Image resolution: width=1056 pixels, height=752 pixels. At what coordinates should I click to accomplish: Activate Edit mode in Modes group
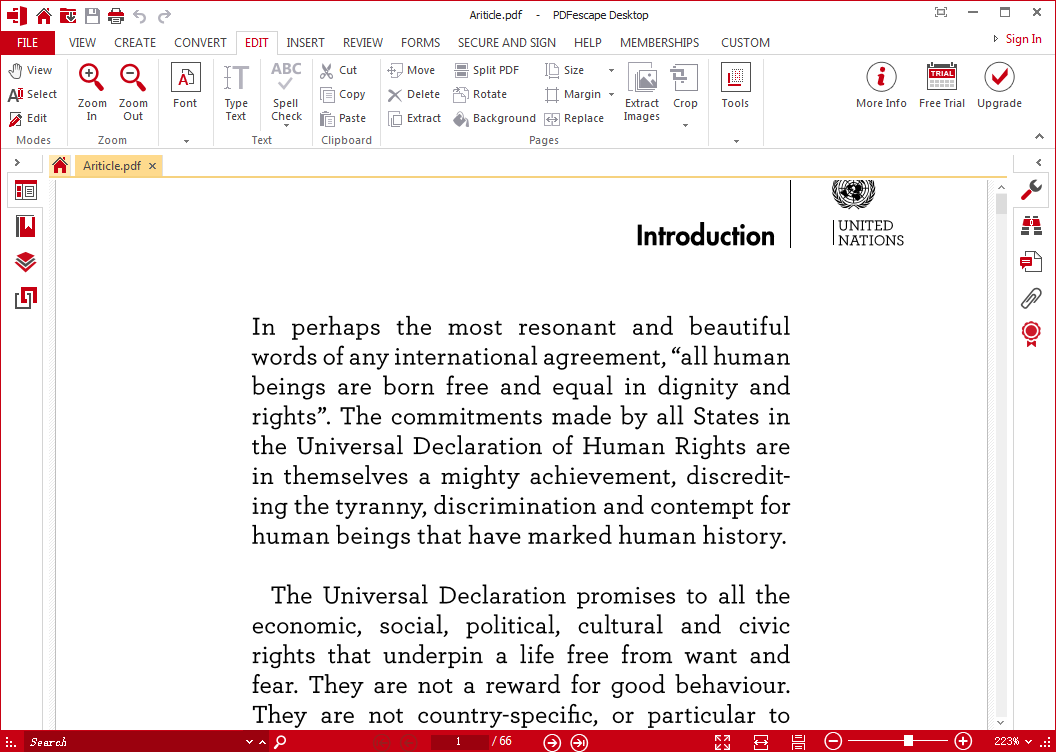tap(30, 118)
